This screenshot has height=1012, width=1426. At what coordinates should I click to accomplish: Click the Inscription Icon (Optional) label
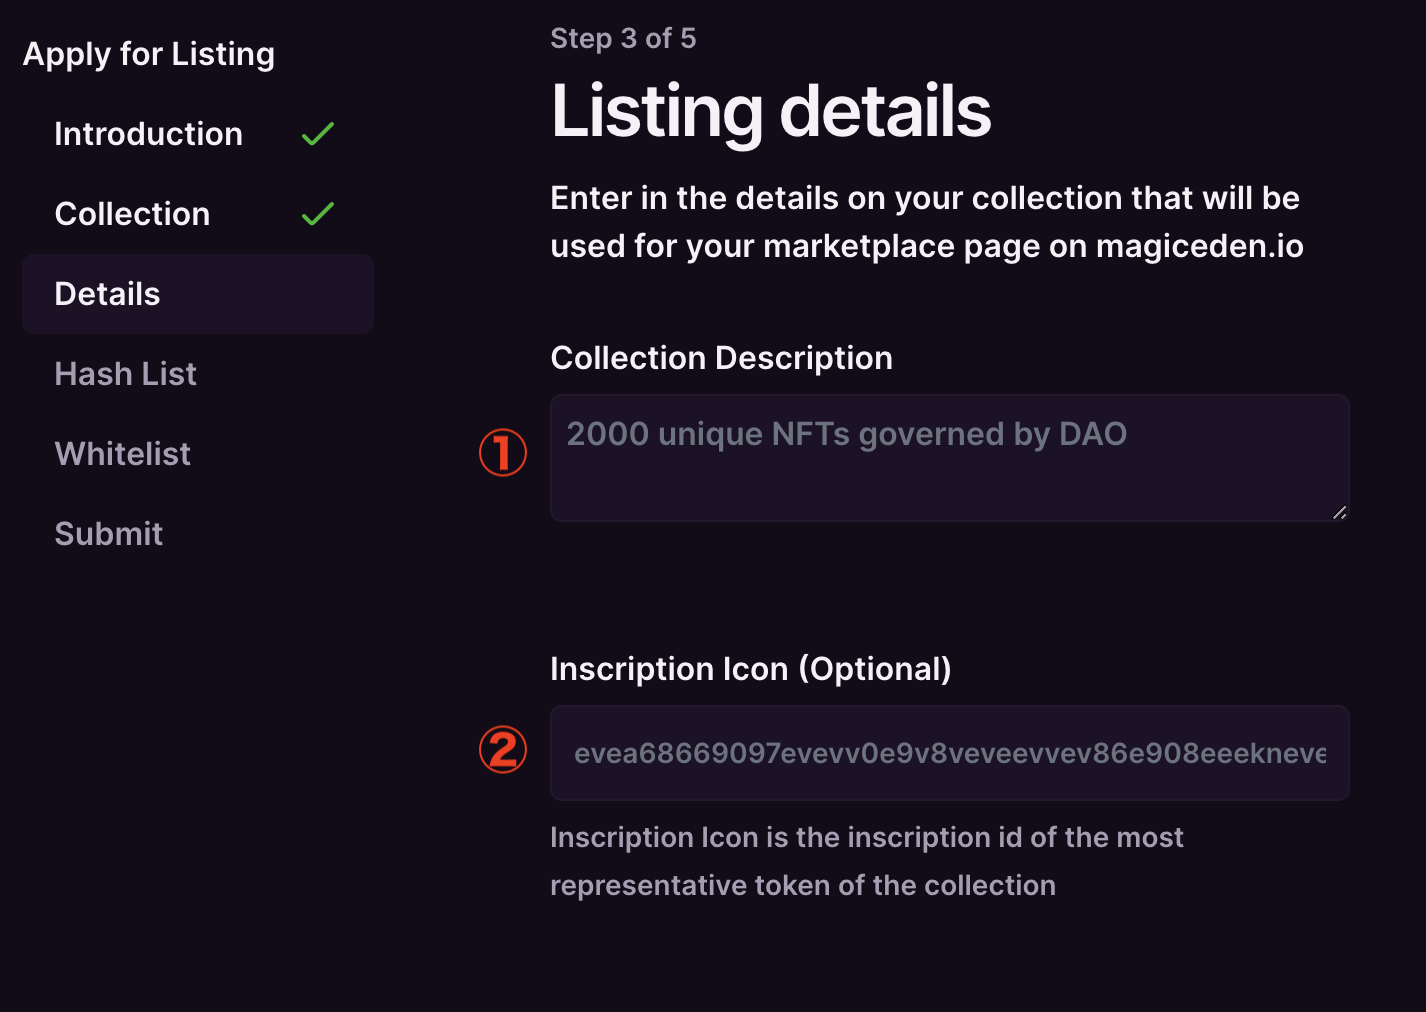(751, 669)
